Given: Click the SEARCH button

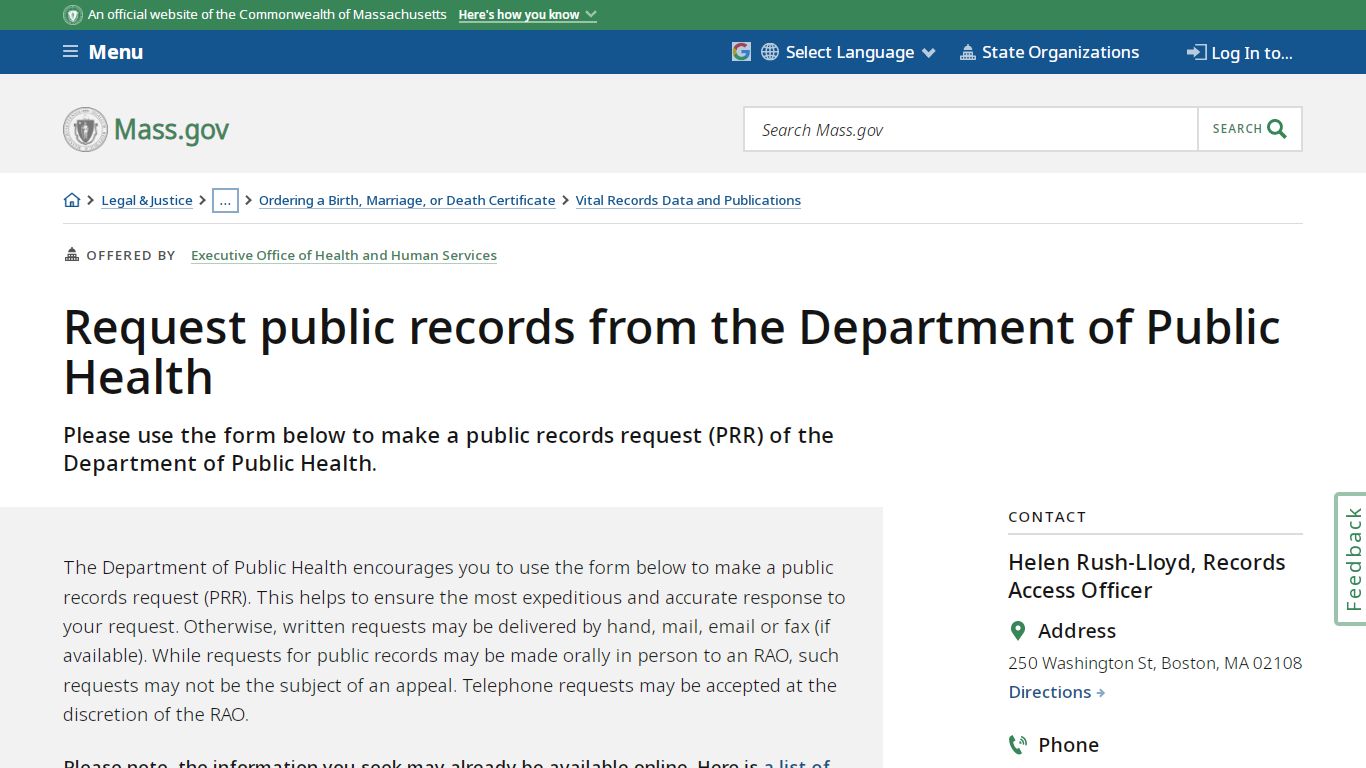Looking at the screenshot, I should (x=1250, y=129).
